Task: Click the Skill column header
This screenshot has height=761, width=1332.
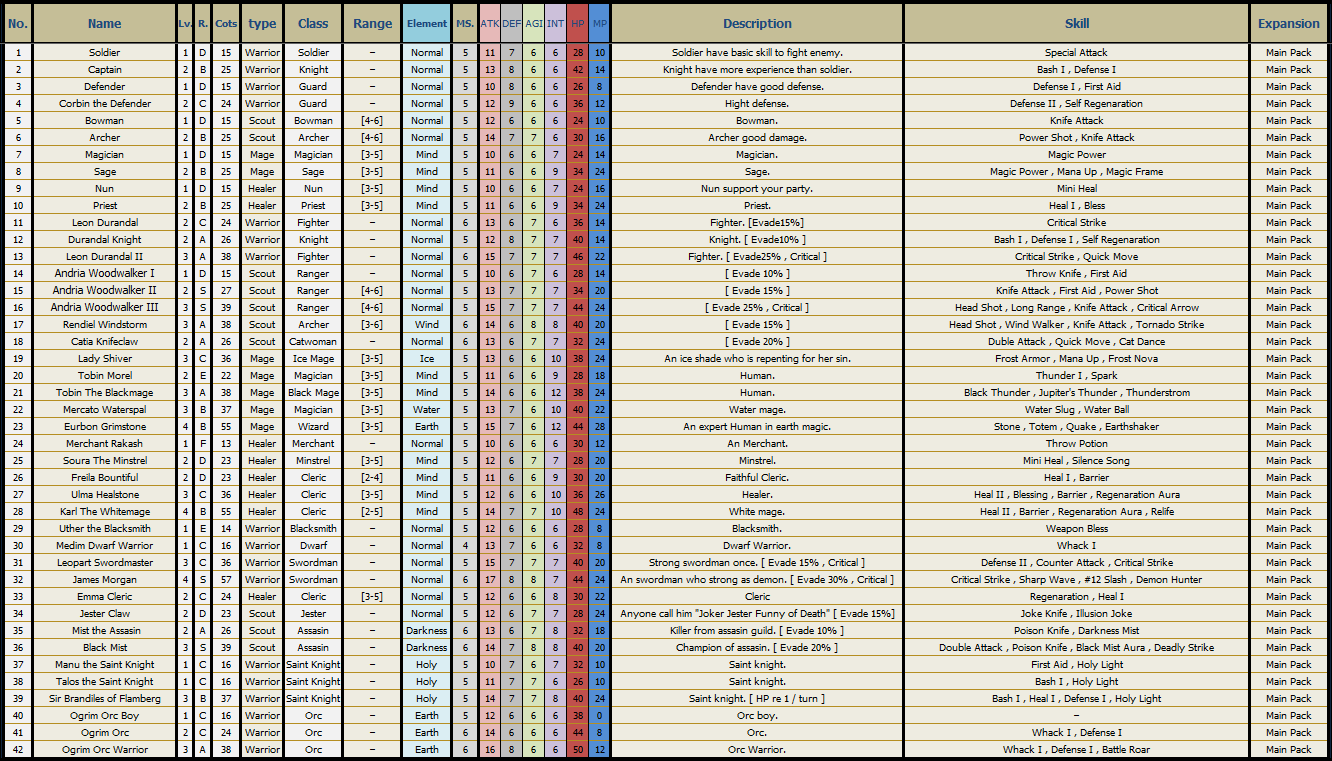Action: [x=1077, y=24]
